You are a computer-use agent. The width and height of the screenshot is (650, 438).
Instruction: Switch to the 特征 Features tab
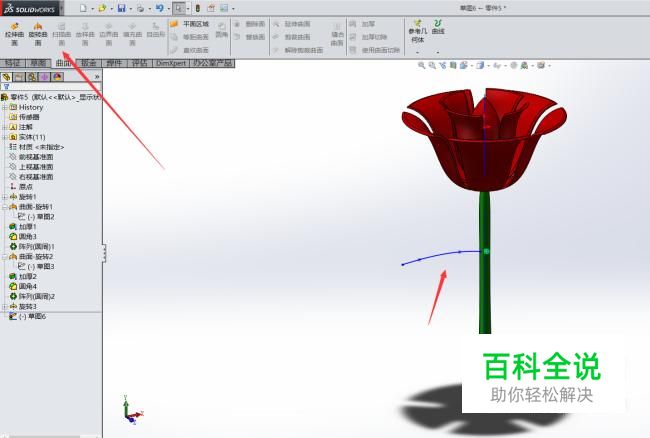(x=13, y=63)
